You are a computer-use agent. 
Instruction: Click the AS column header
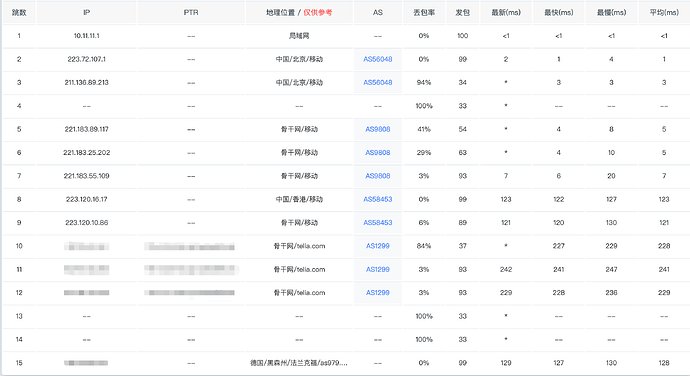pos(378,12)
